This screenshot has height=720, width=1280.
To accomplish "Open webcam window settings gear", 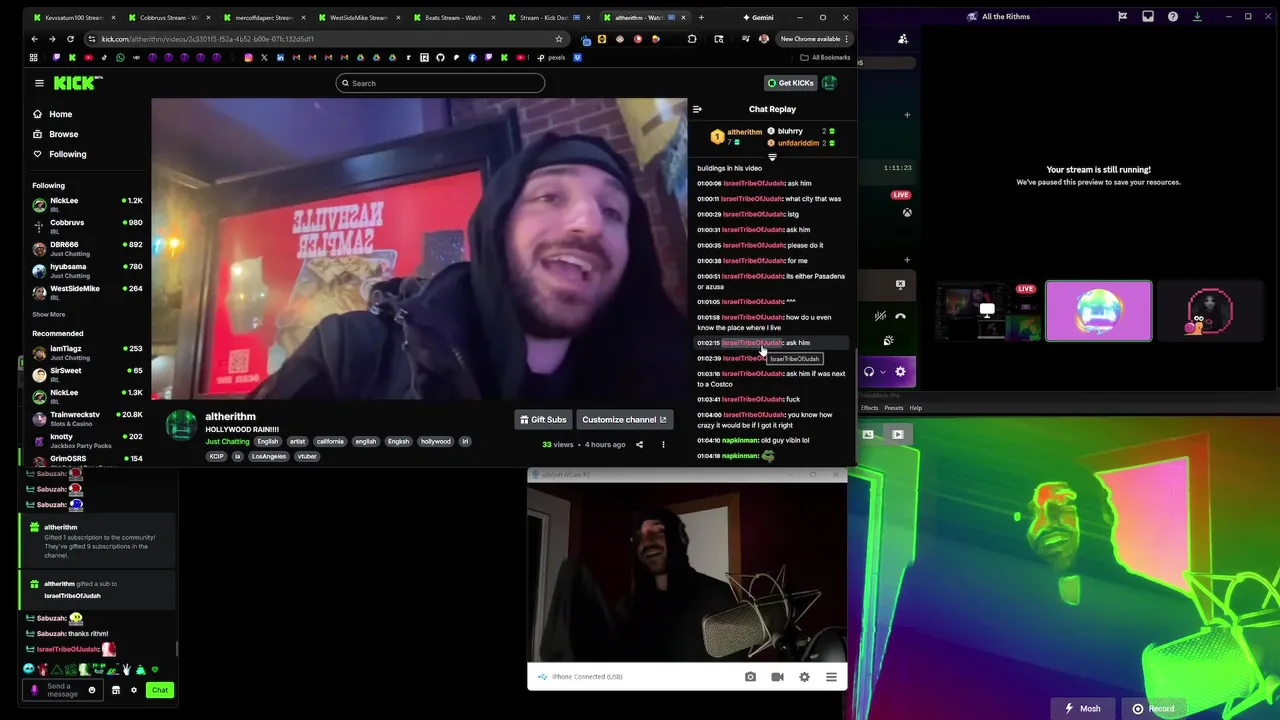I will pos(804,677).
